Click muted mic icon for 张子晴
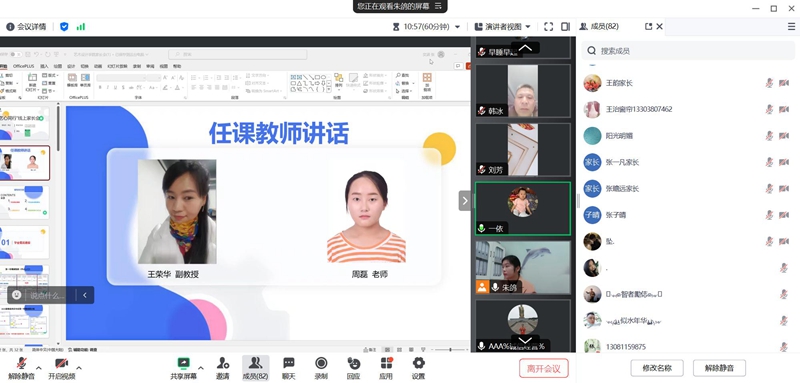 coord(769,215)
